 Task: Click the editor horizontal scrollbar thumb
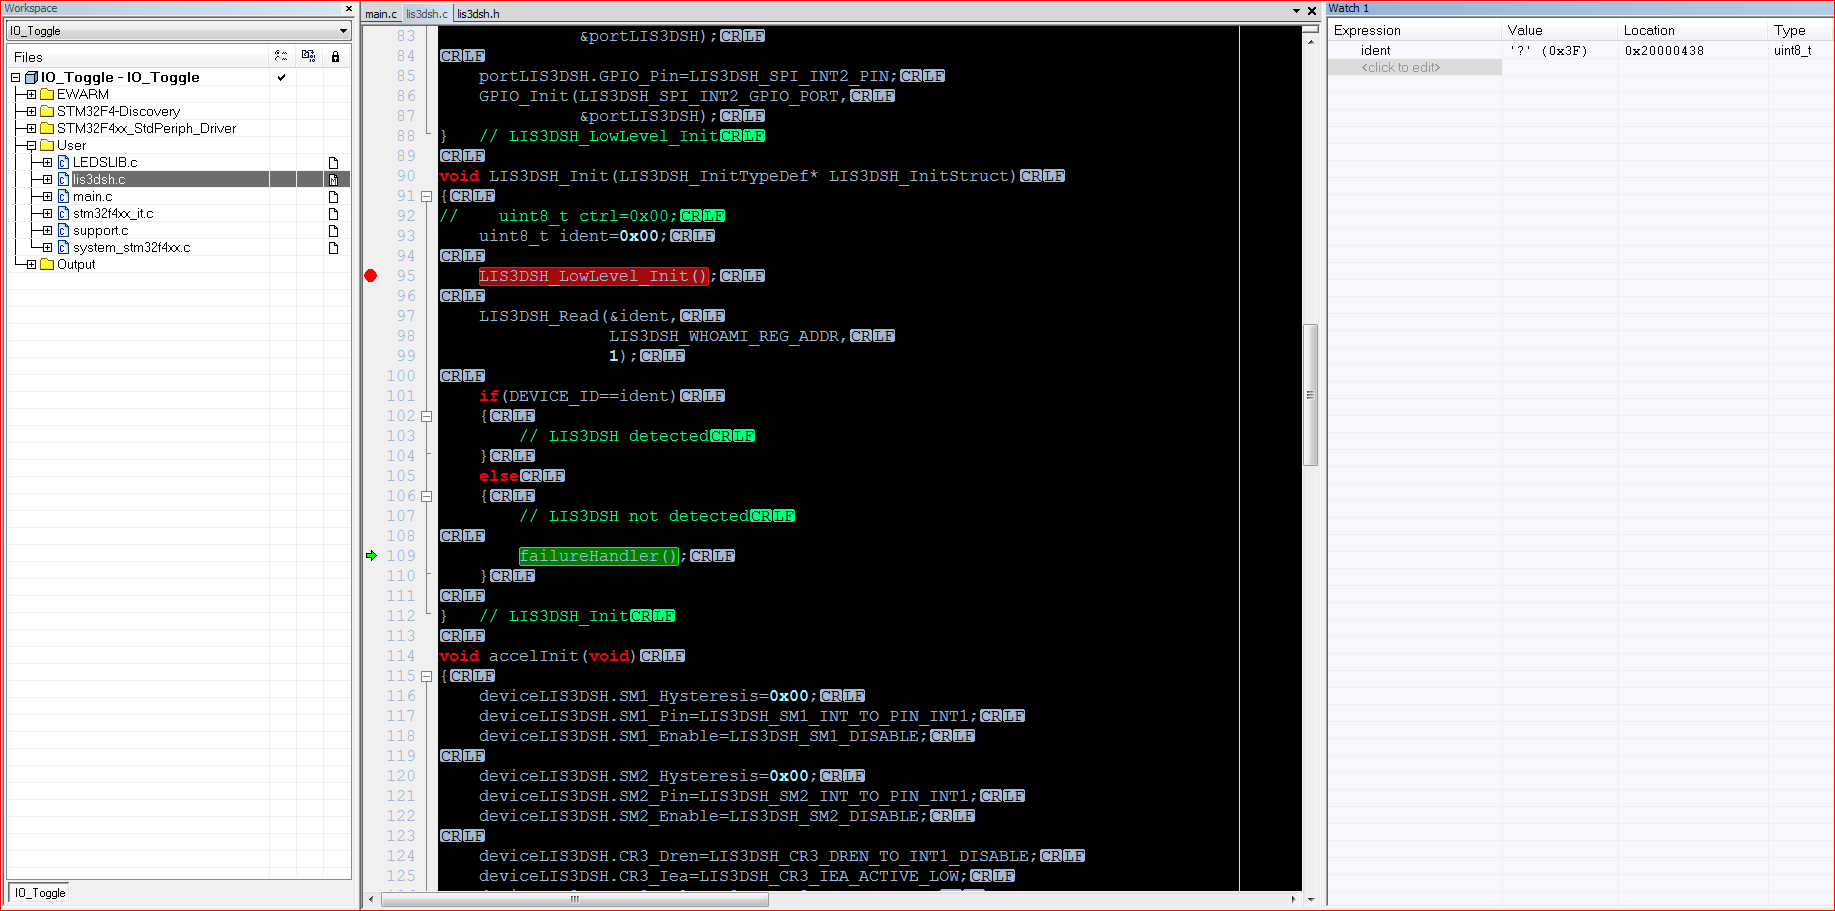575,899
